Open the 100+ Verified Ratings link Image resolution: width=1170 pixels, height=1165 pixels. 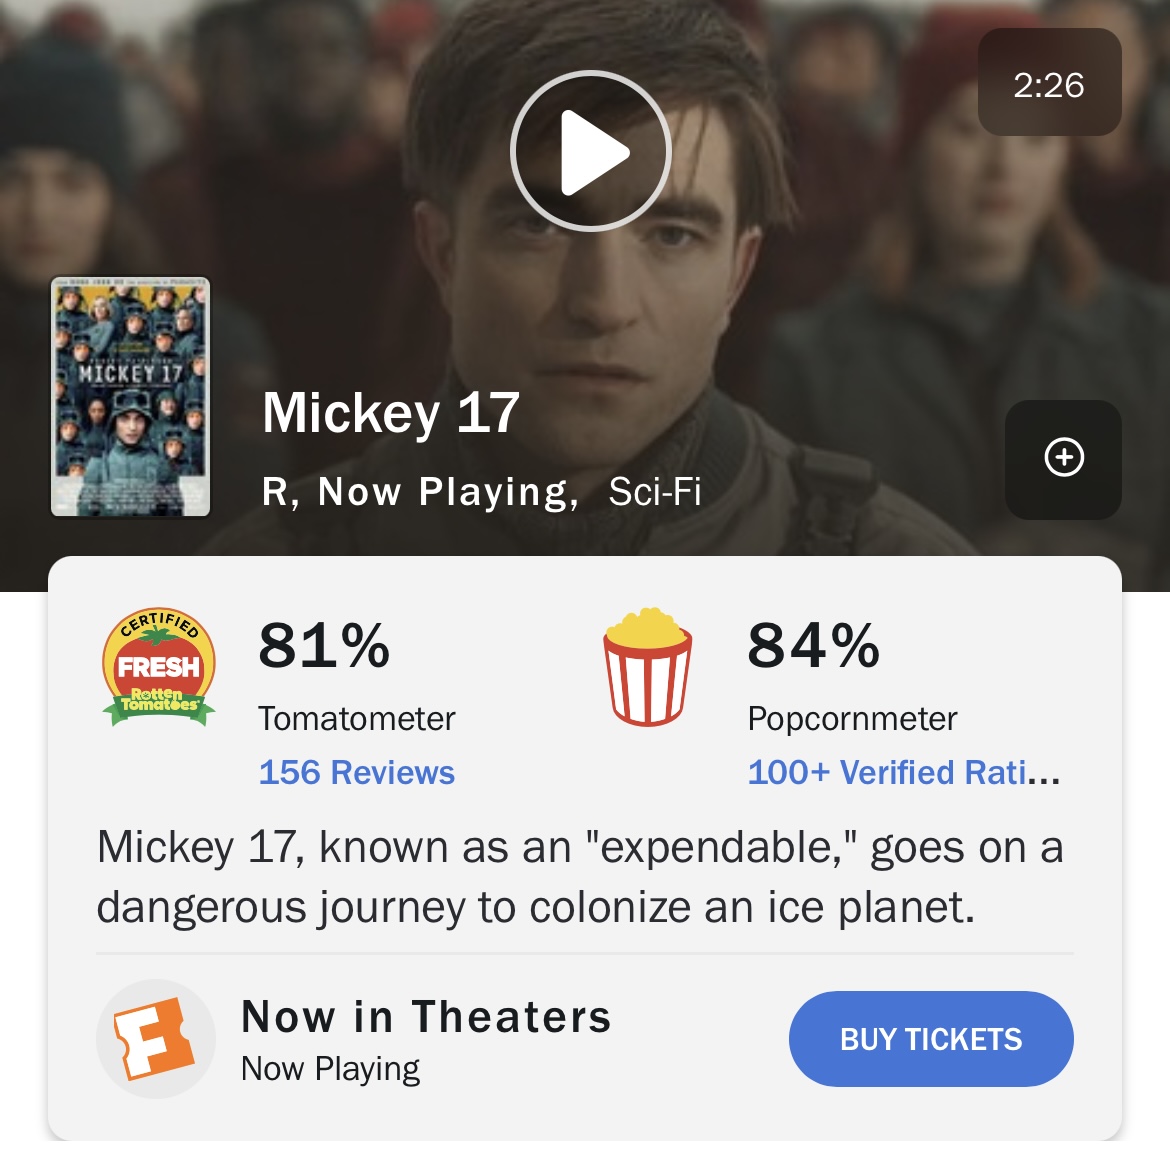pos(903,773)
